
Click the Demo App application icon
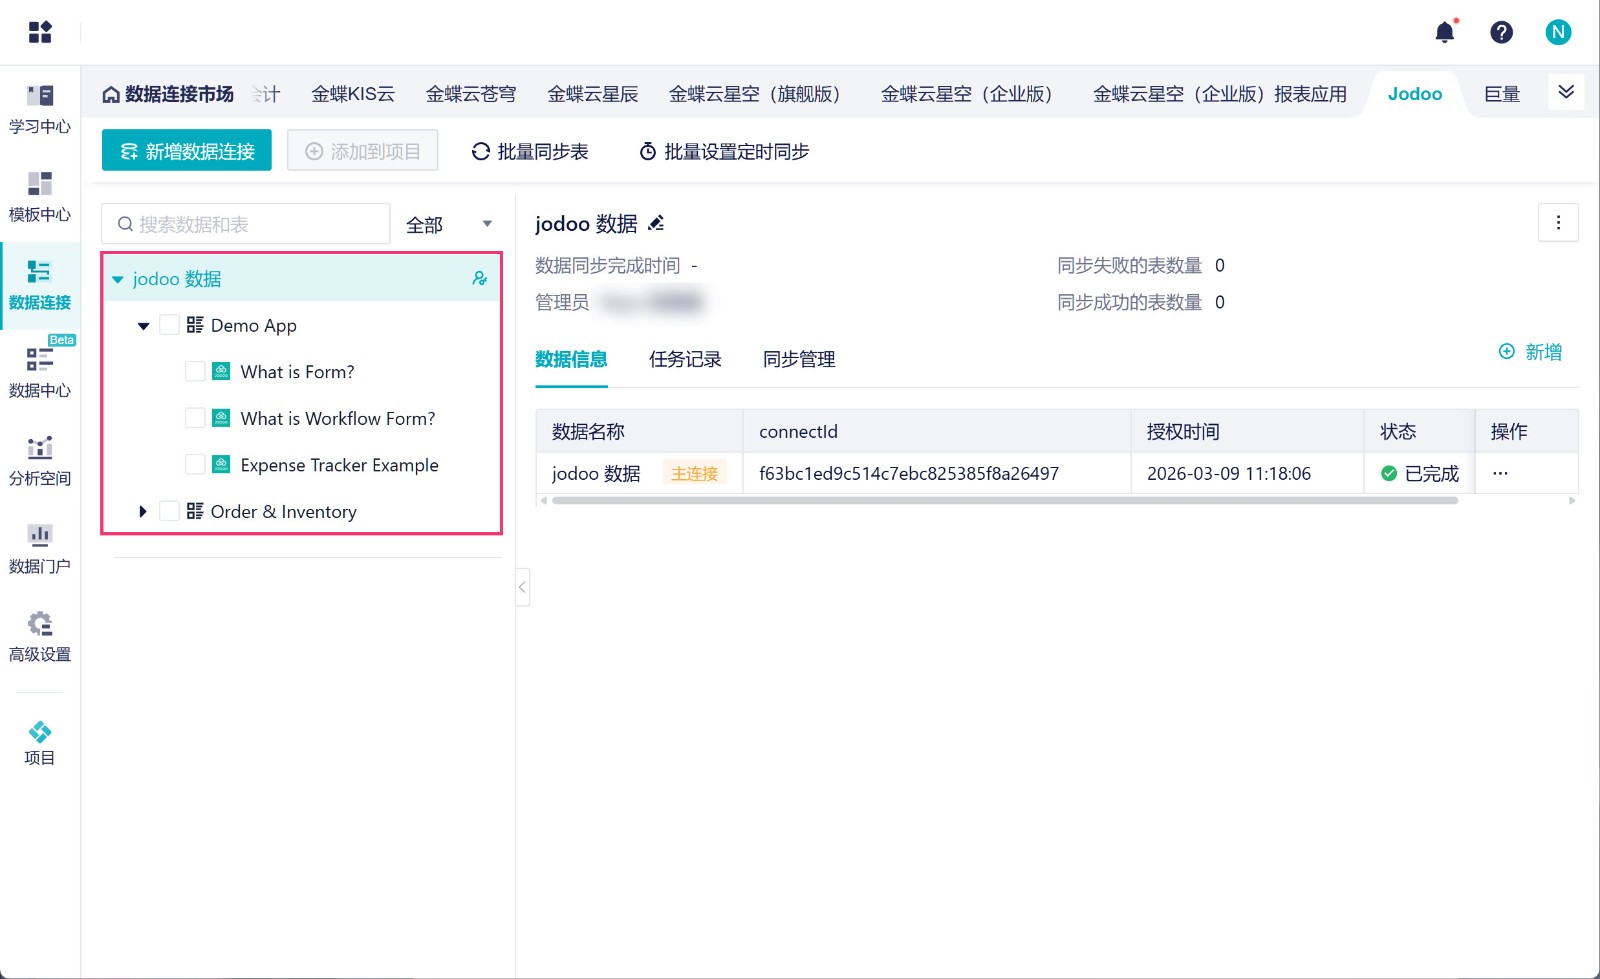(x=195, y=325)
